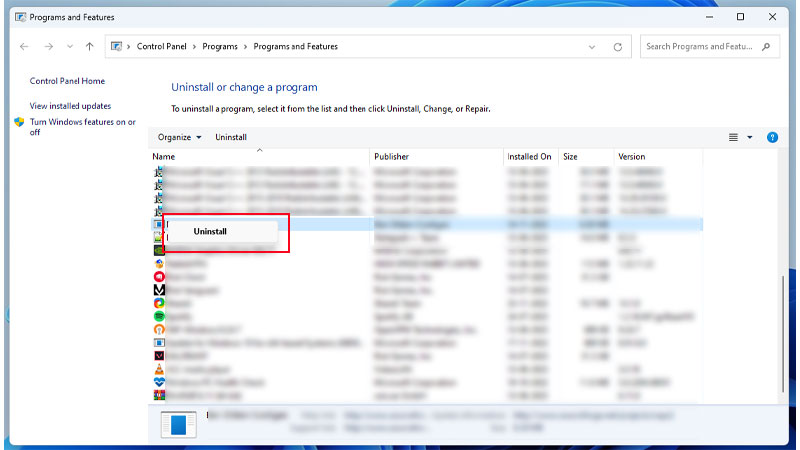
Task: Click Programs and Features breadcrumb segment
Action: click(295, 46)
